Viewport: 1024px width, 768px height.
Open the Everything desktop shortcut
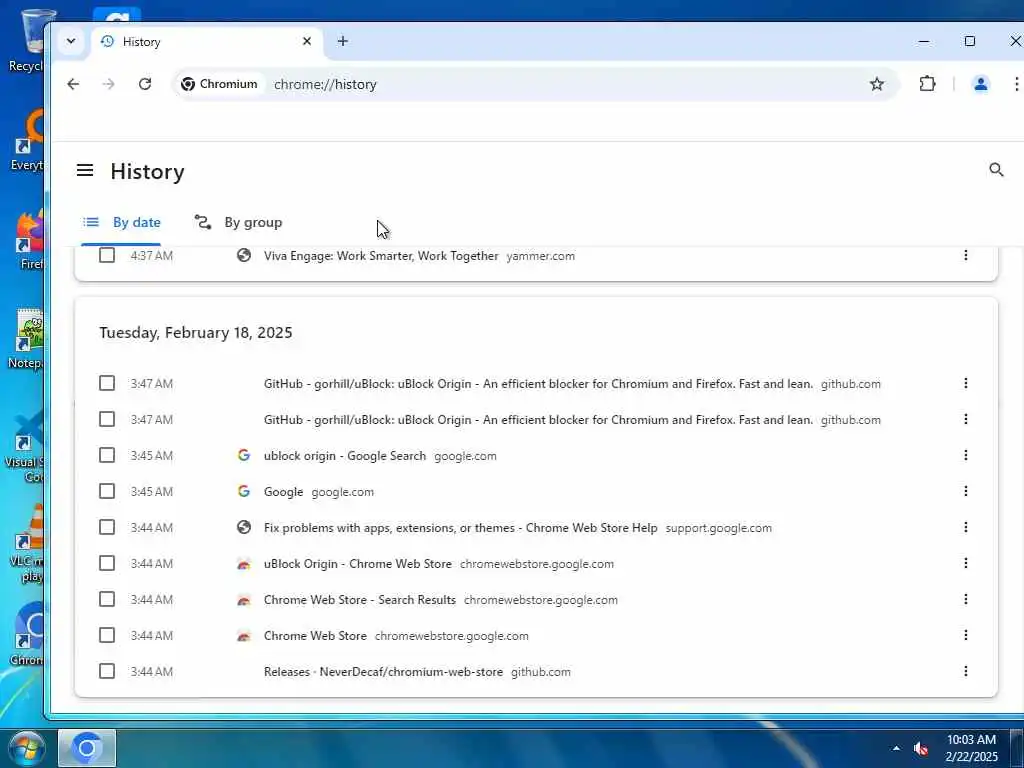click(x=29, y=141)
